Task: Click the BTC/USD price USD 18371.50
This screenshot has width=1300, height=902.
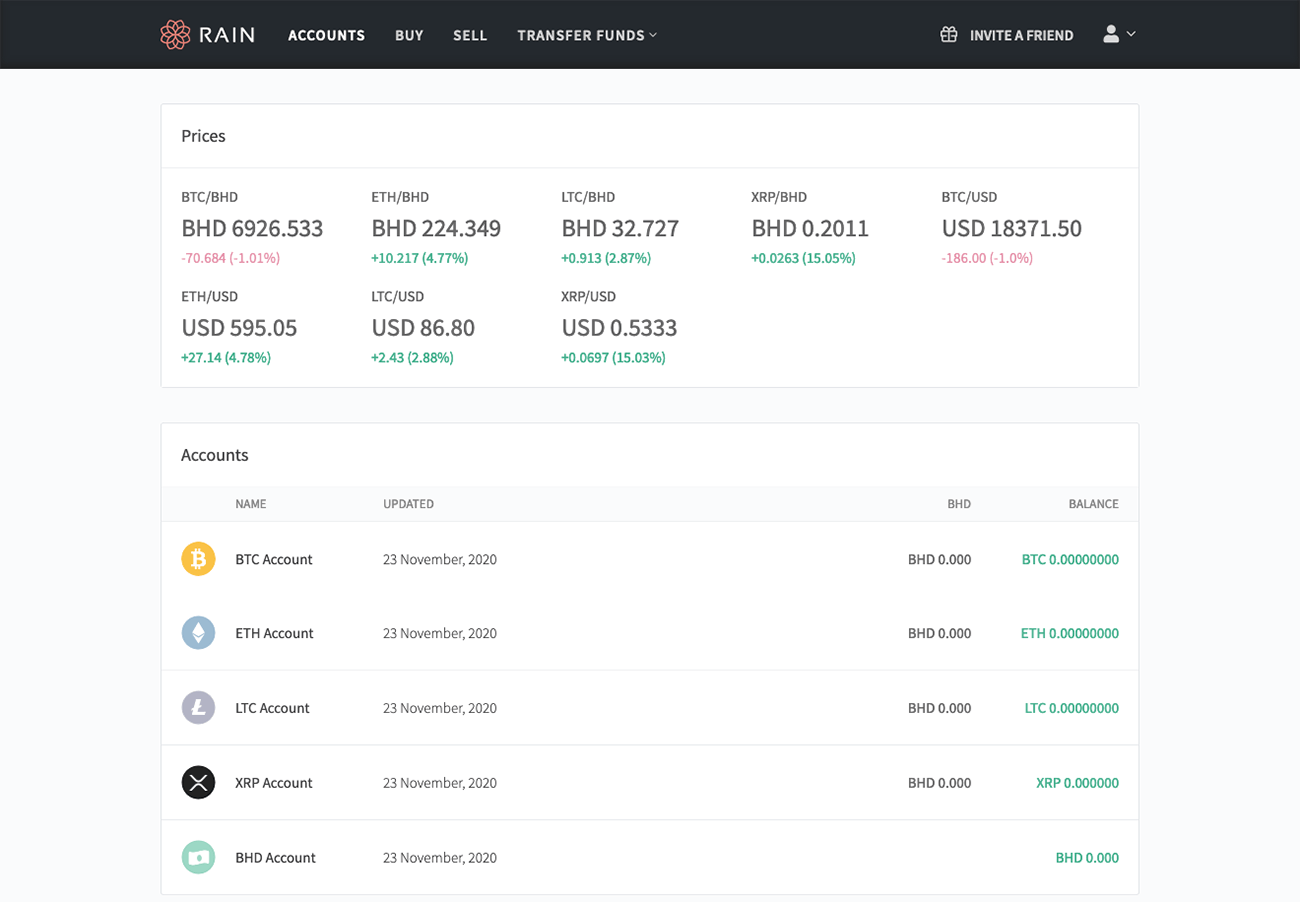Action: [x=1012, y=228]
